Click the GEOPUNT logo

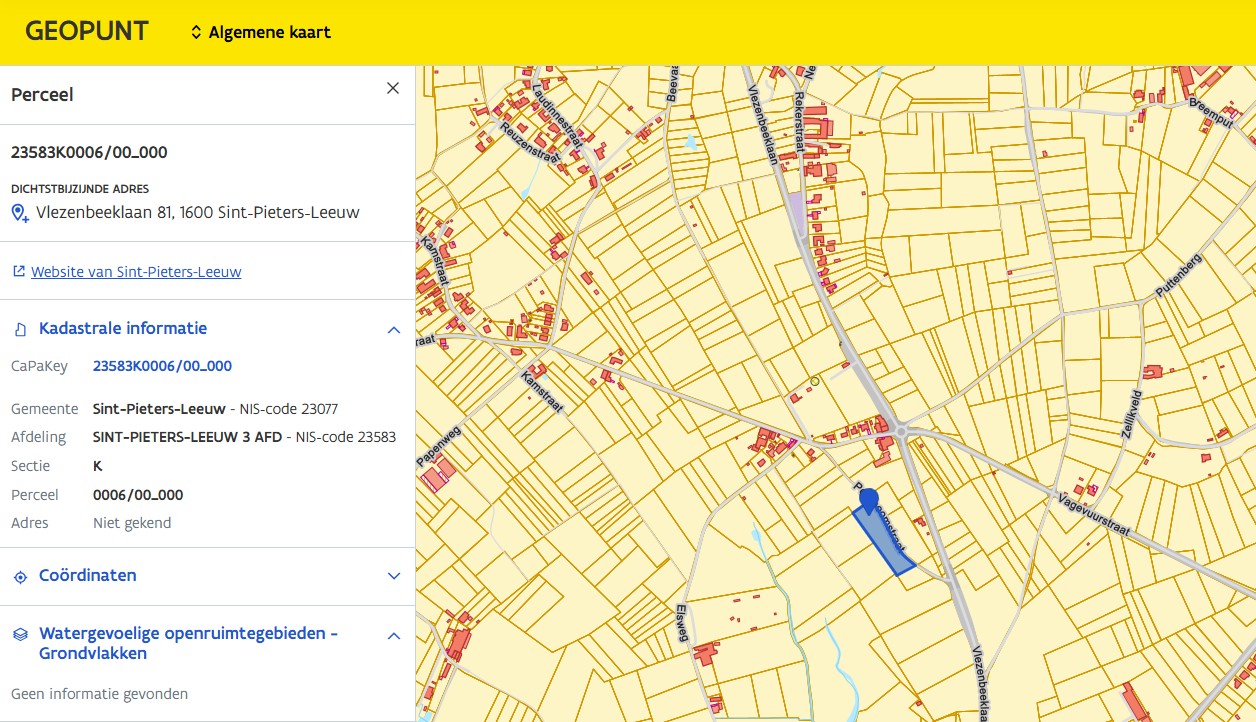point(87,32)
